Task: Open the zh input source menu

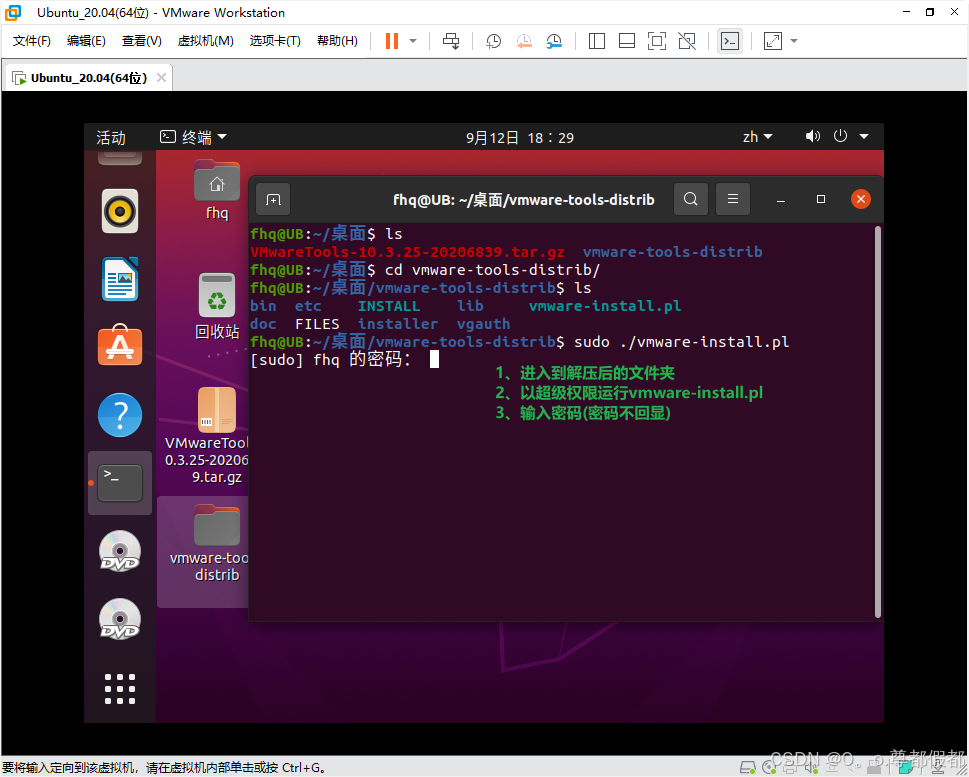Action: 758,137
